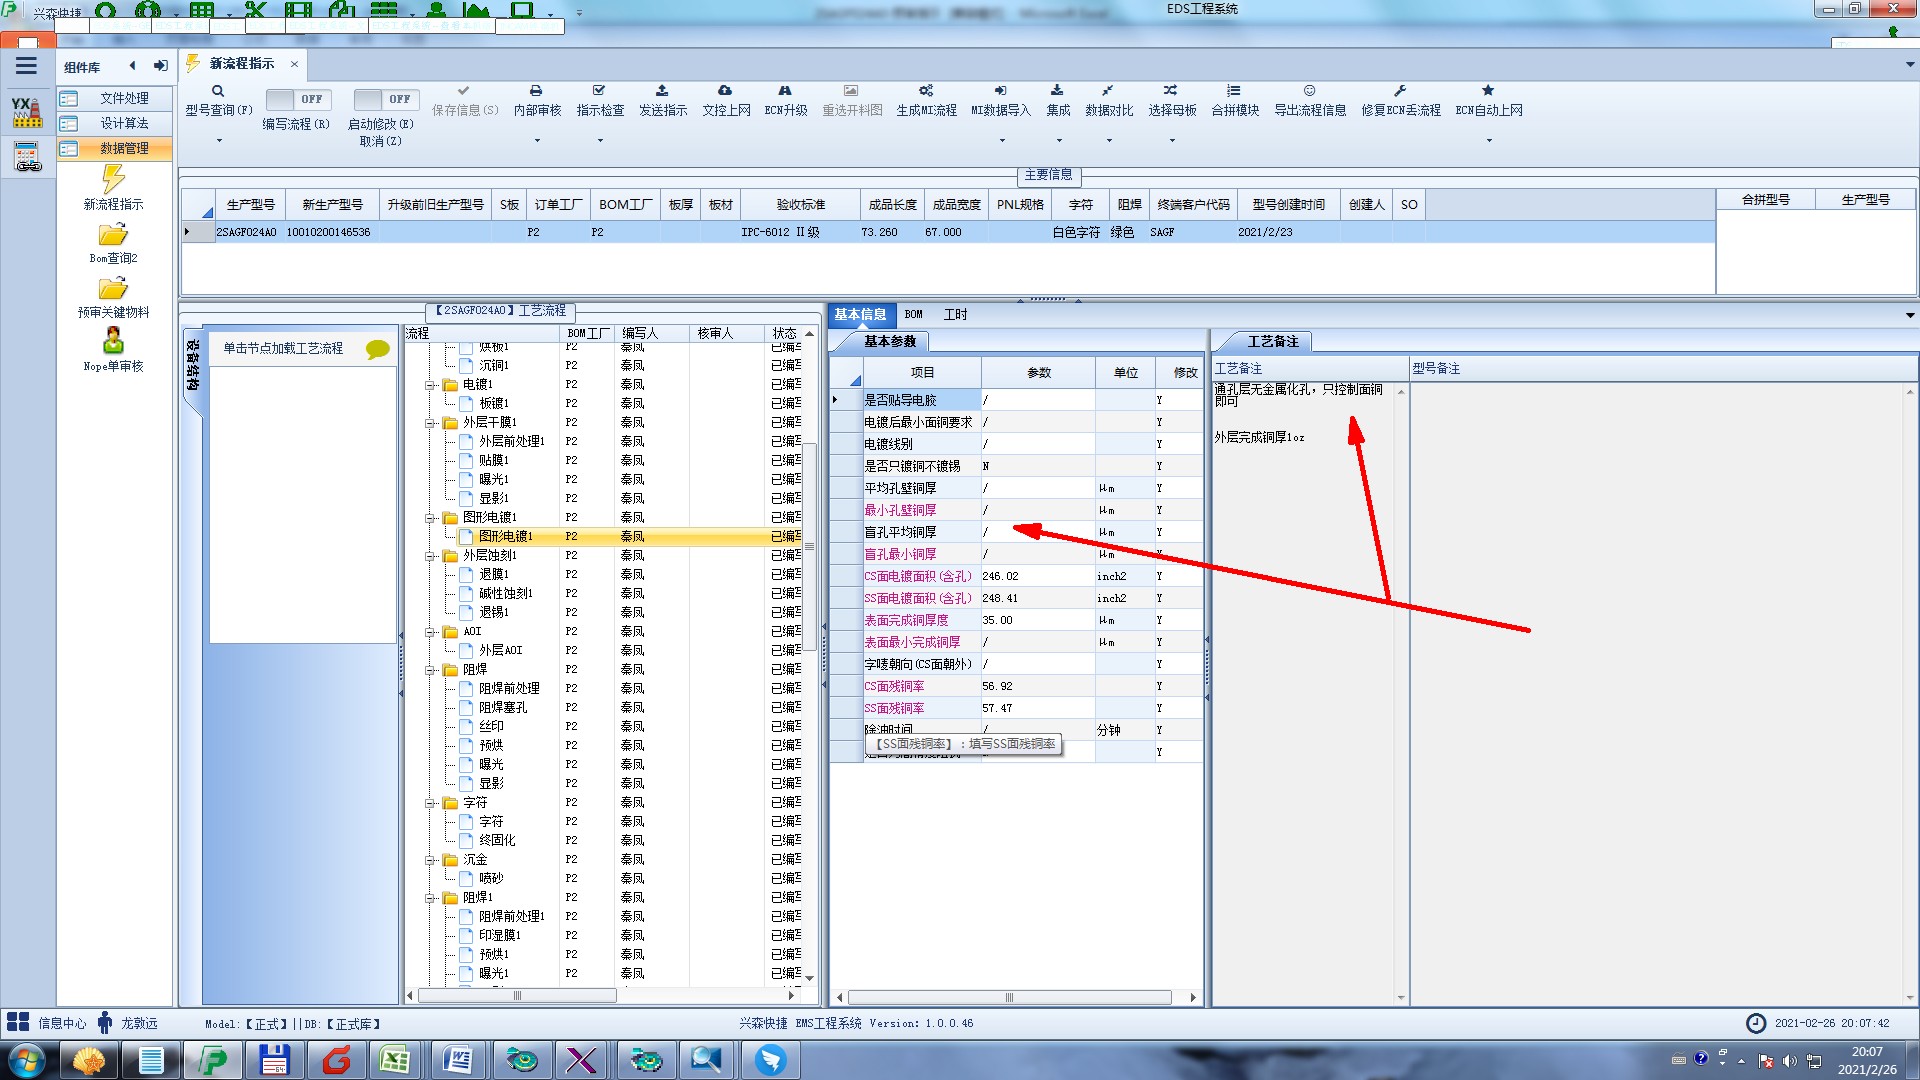
Task: Open dropdown arrow under 型号查询
Action: (x=219, y=140)
